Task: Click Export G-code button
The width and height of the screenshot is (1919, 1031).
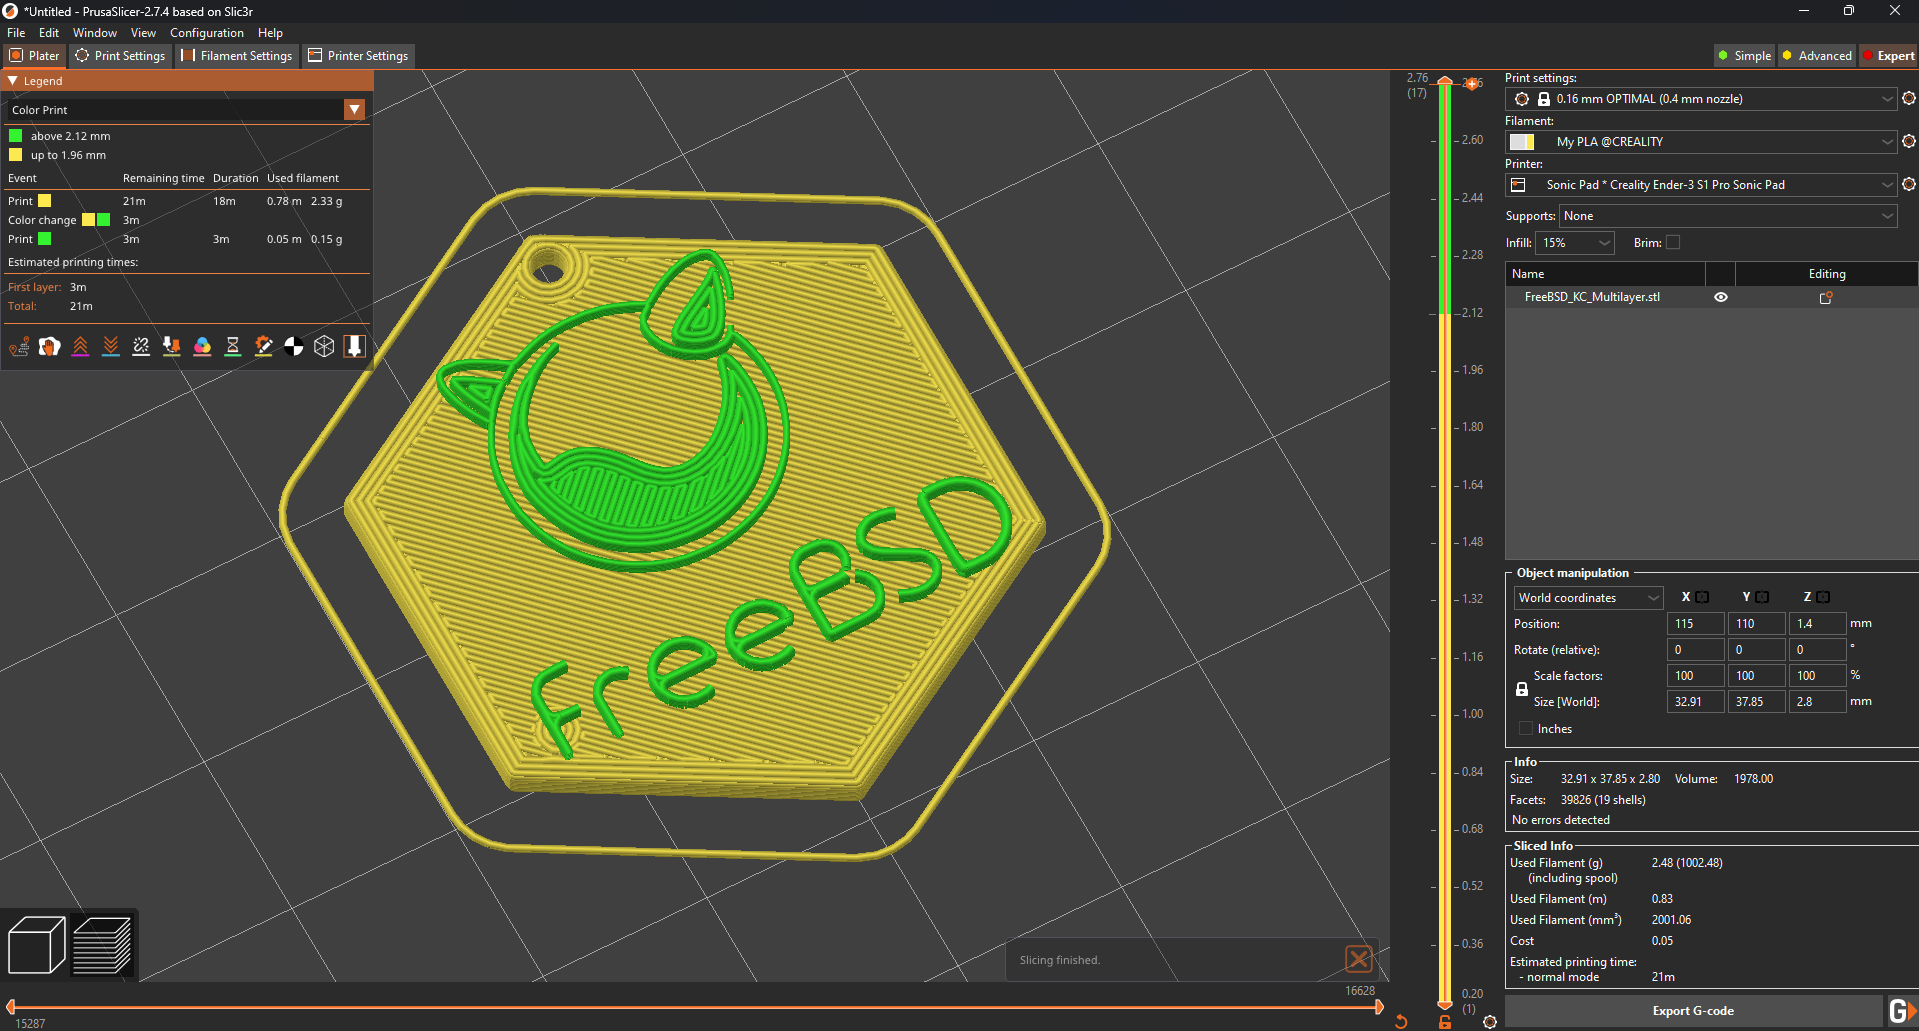Action: [1693, 1011]
